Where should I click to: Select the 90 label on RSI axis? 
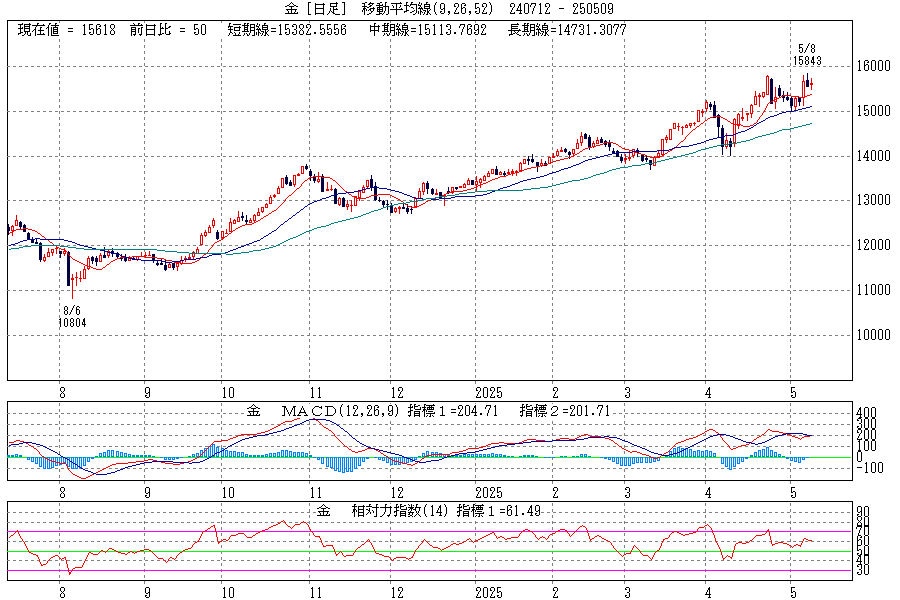863,512
